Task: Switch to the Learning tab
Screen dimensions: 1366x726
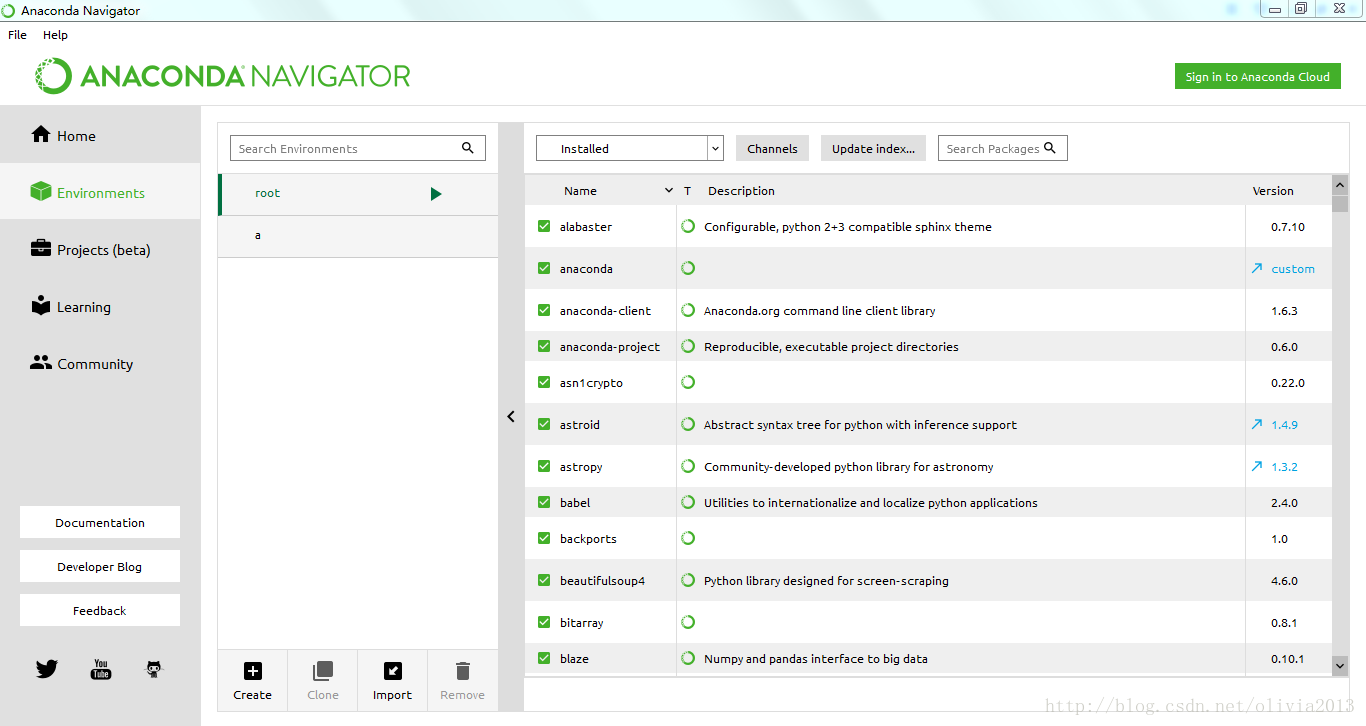Action: point(100,306)
